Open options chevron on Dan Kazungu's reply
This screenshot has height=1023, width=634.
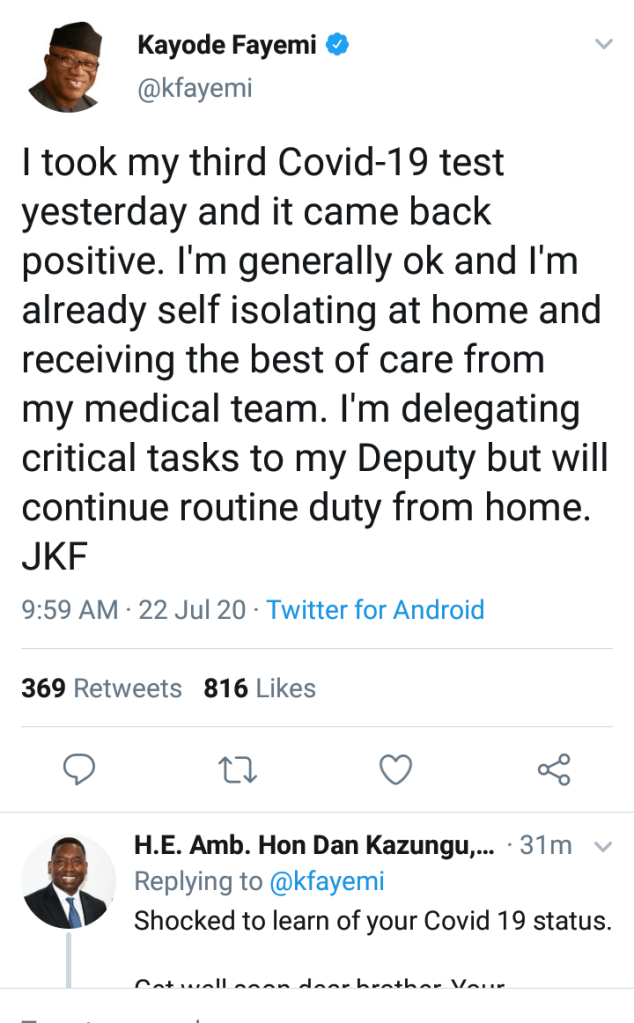point(603,846)
